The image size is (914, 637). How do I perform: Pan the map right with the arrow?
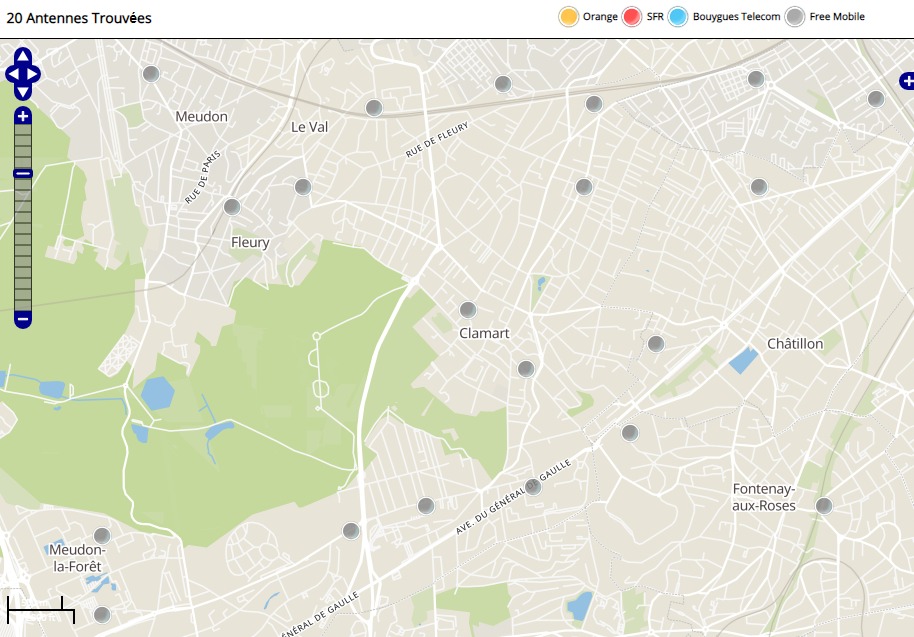pyautogui.click(x=34, y=74)
